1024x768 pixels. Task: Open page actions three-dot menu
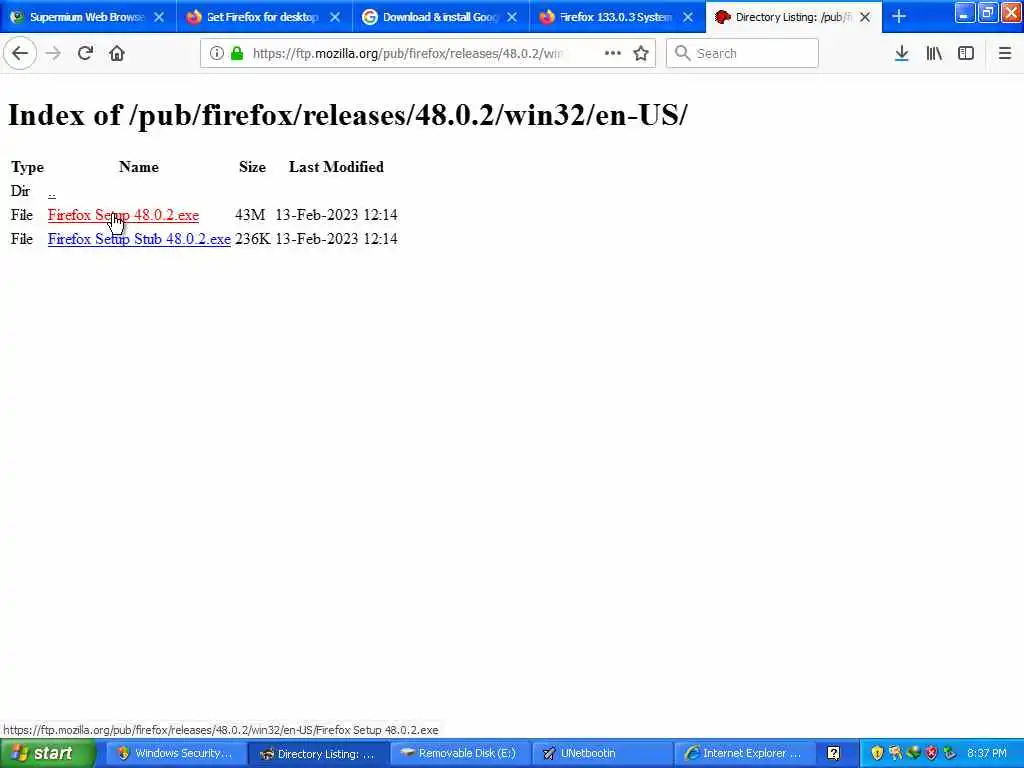coord(613,53)
